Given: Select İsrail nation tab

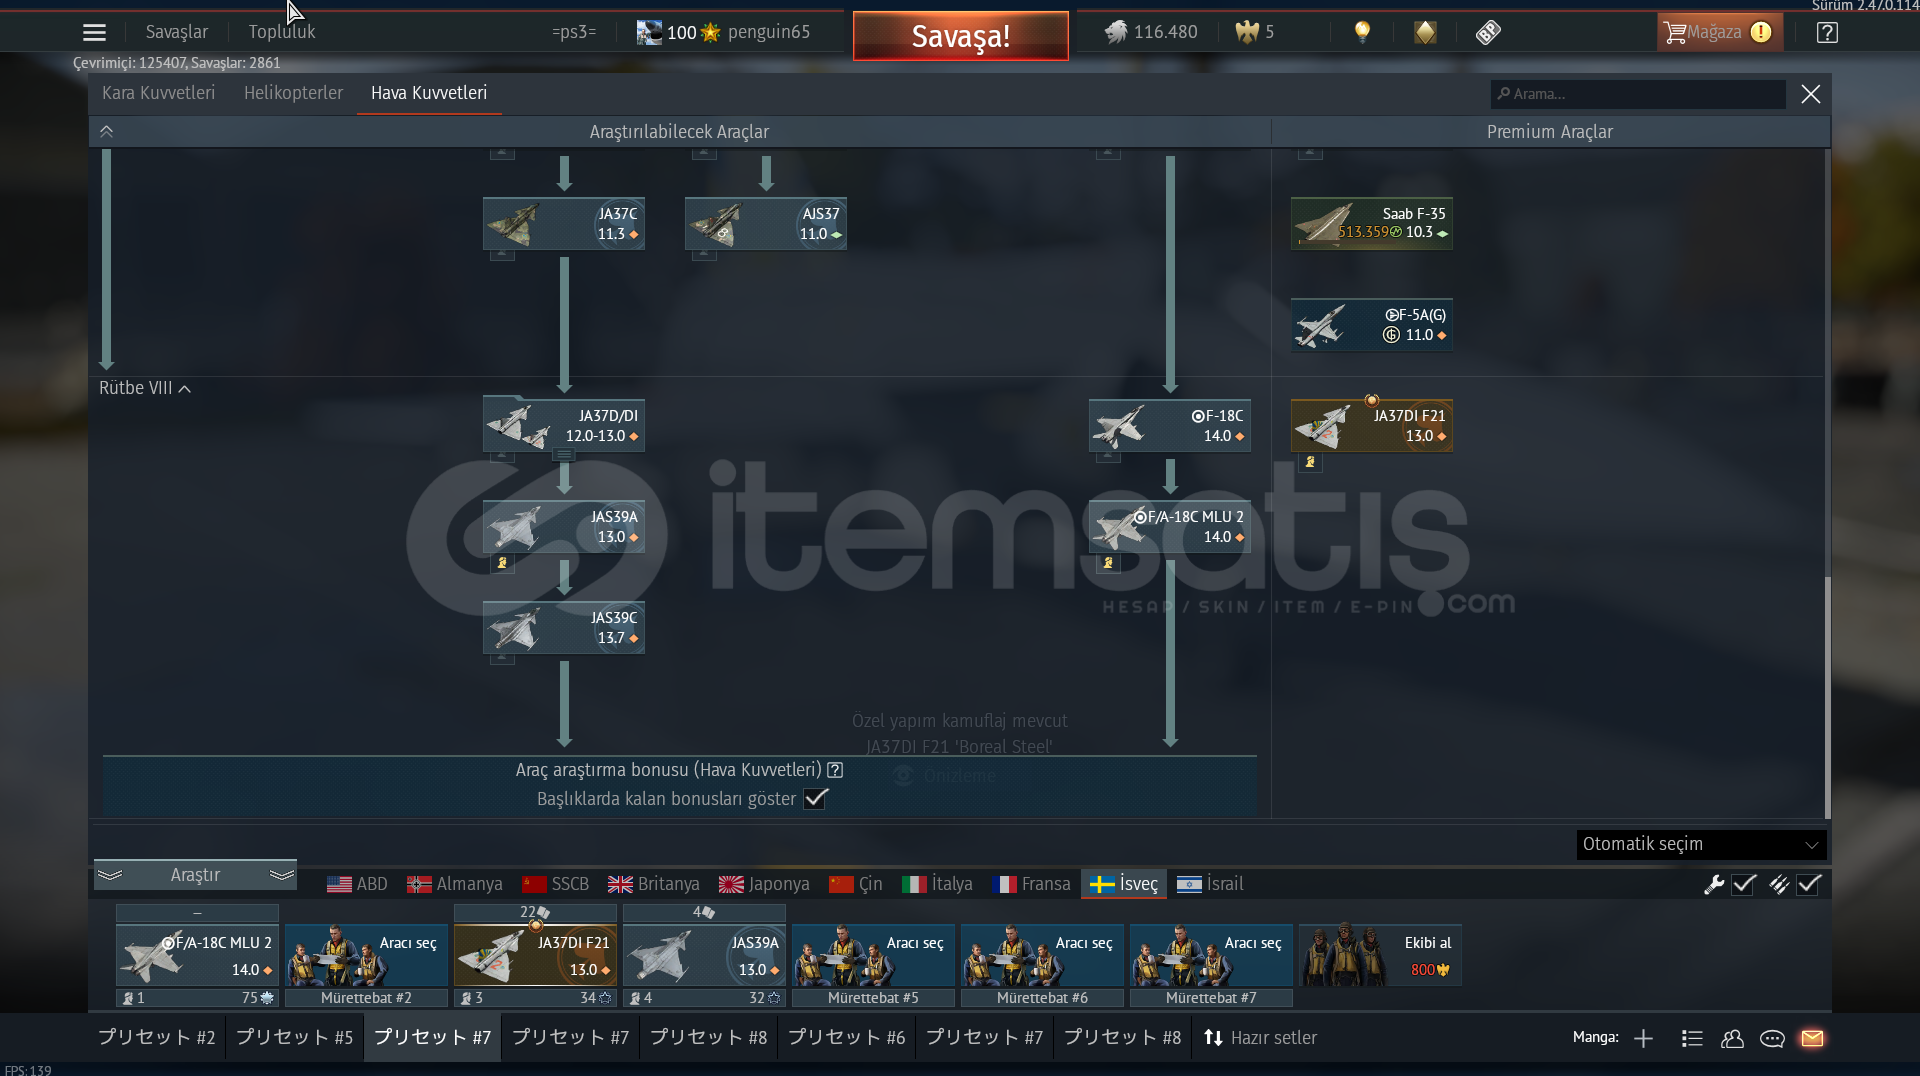Looking at the screenshot, I should (x=1211, y=884).
